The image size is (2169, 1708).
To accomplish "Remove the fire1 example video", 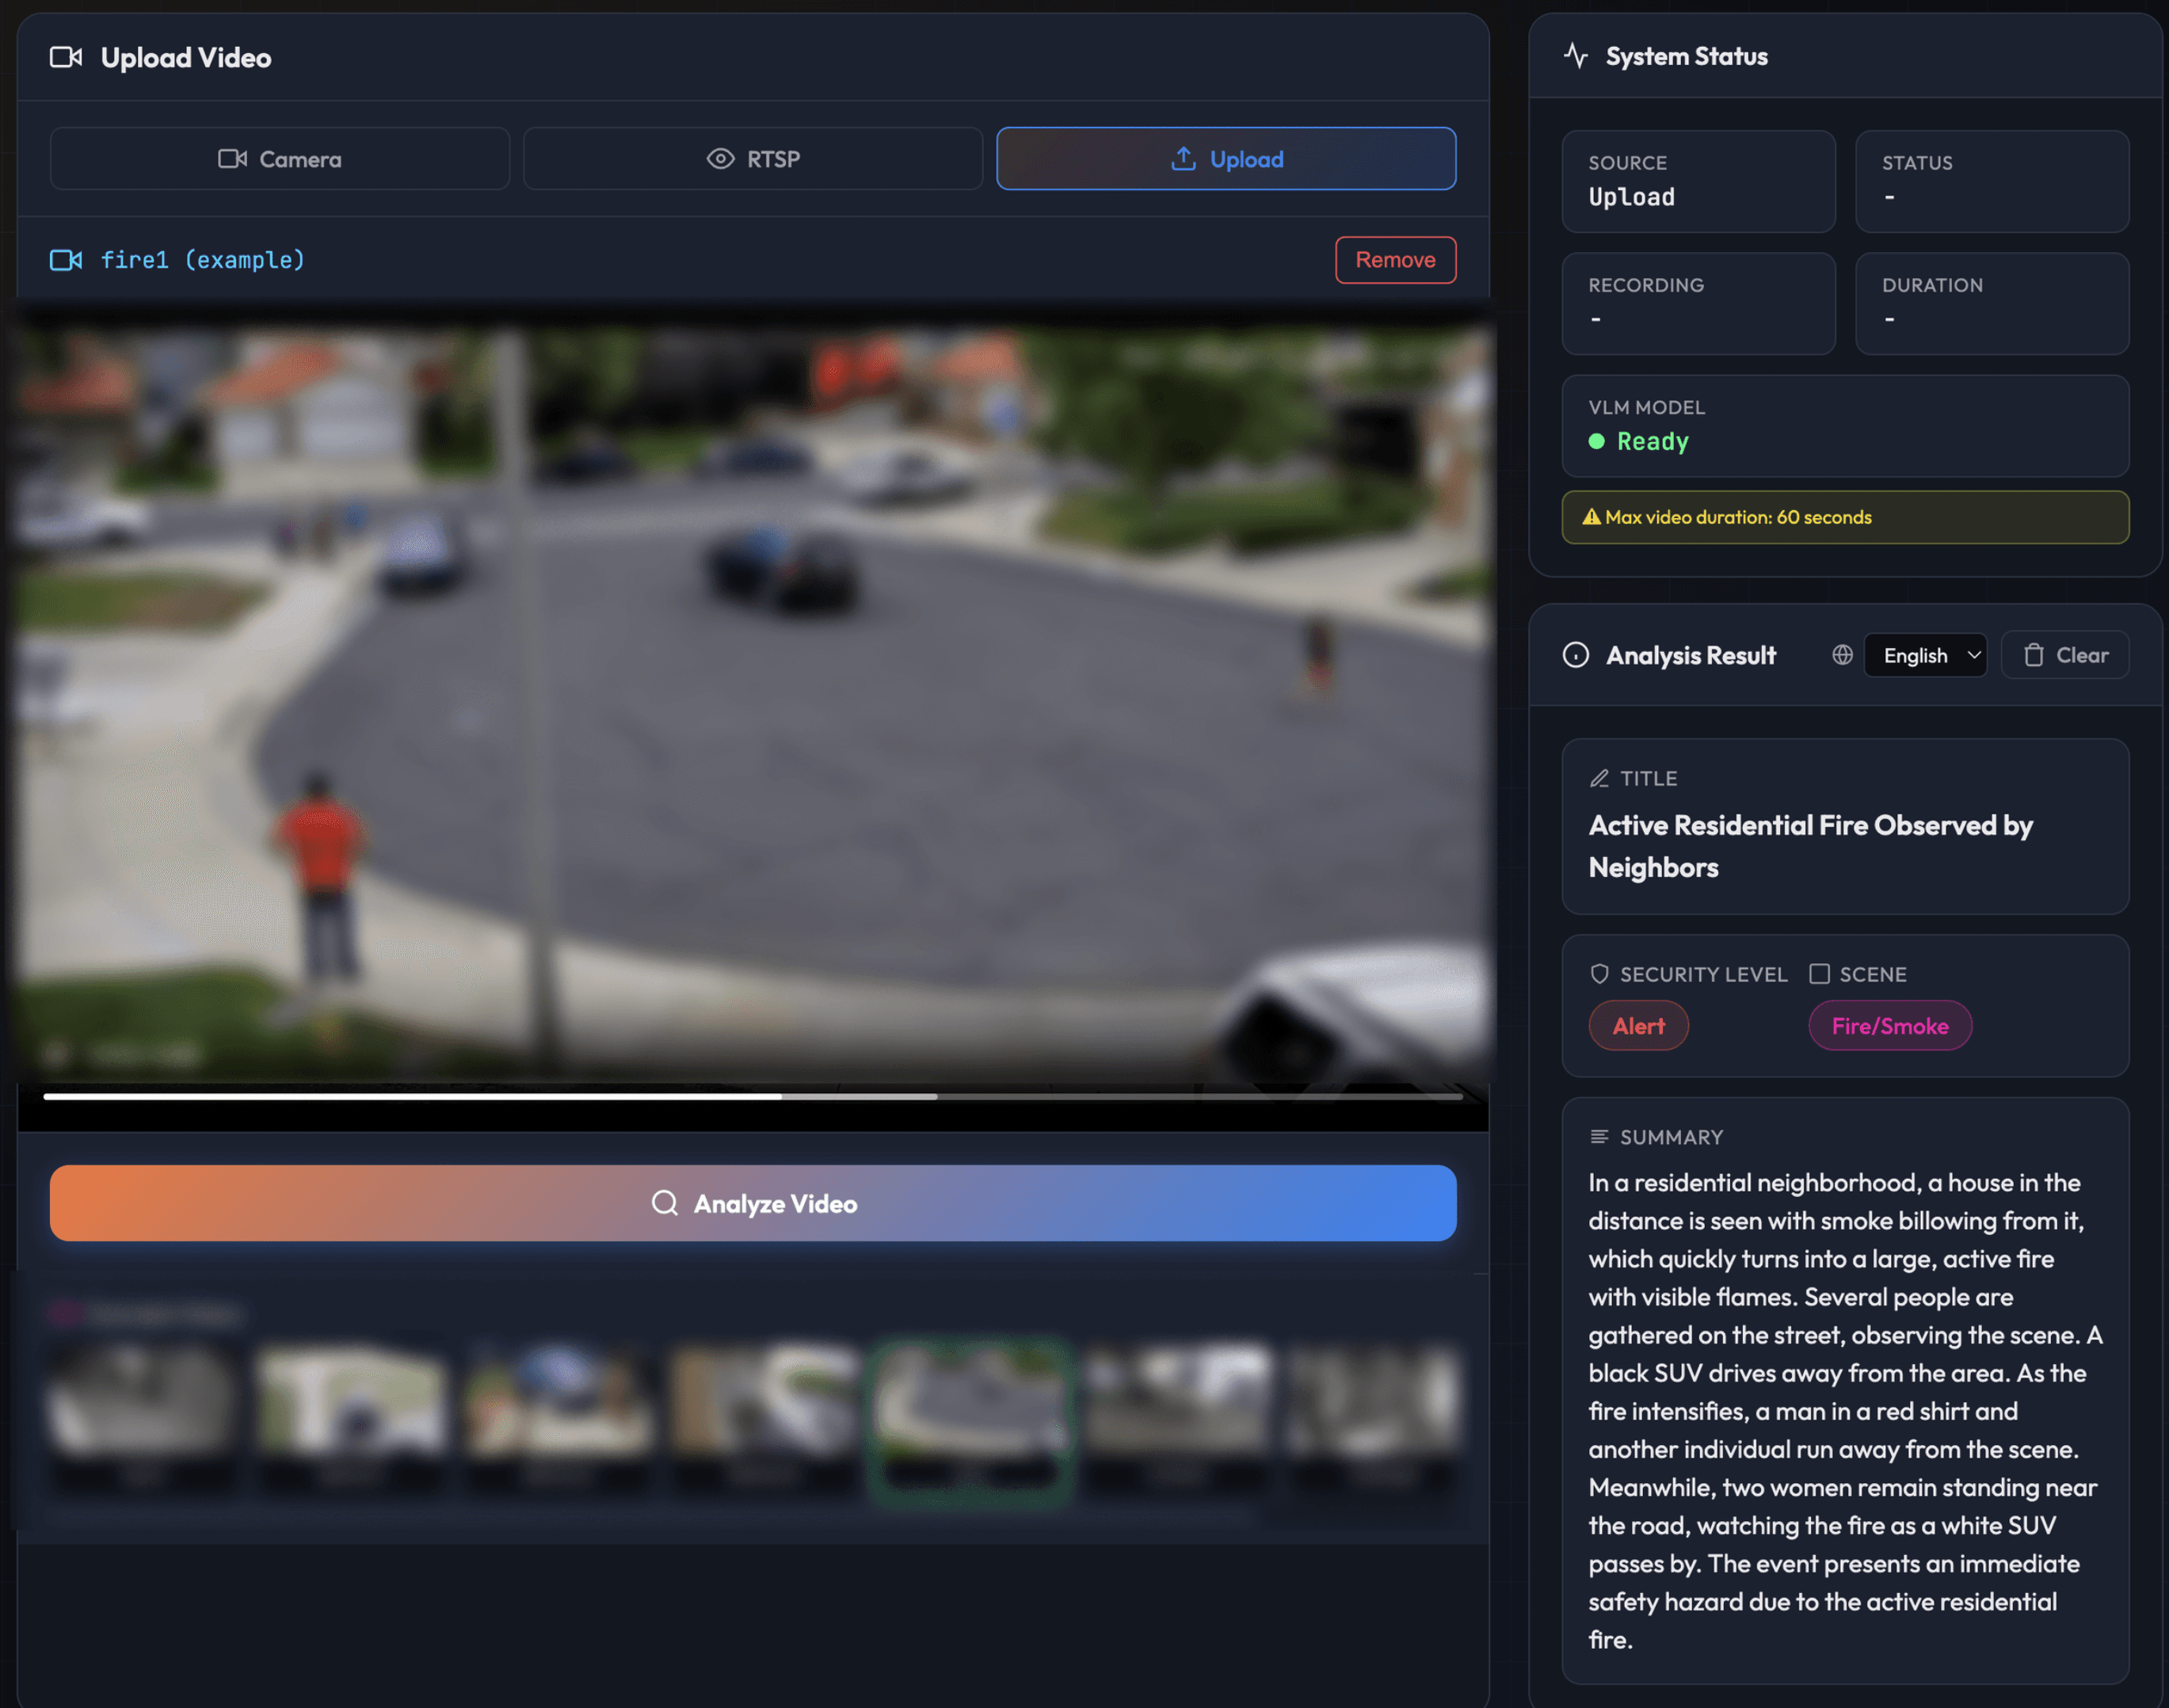I will 1395,260.
